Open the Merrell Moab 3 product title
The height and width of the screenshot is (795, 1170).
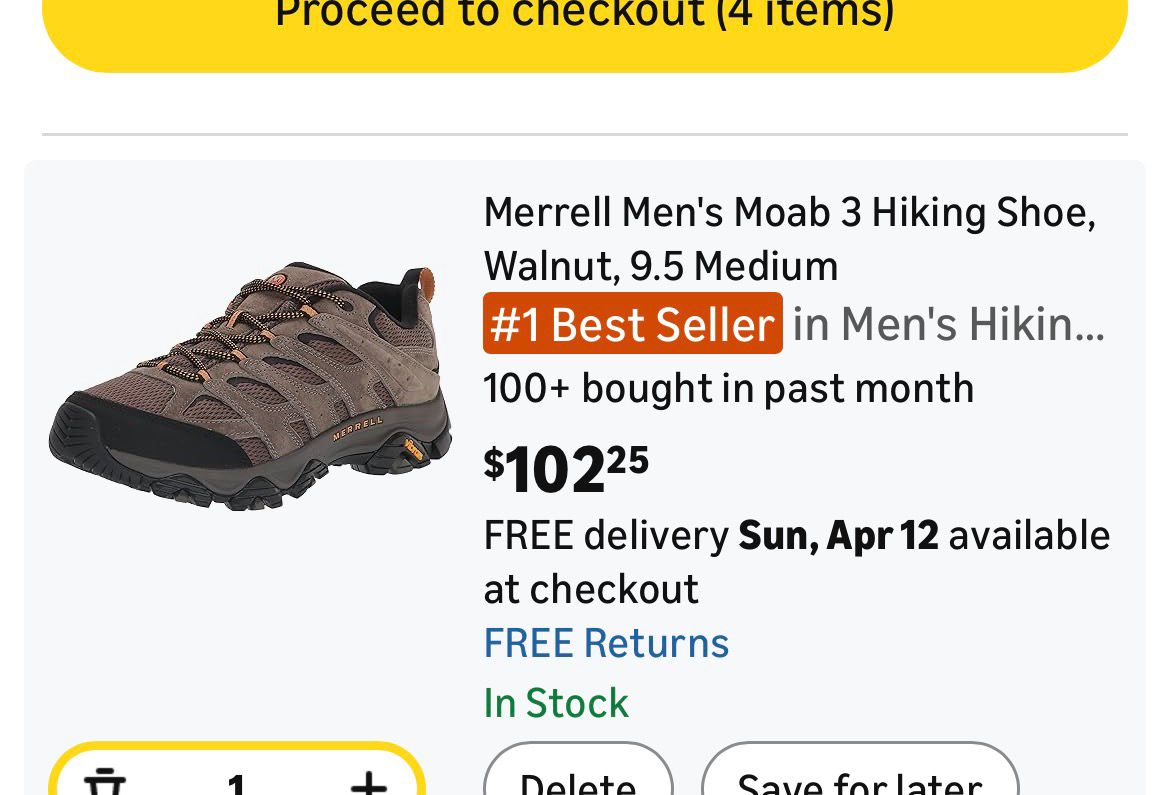click(x=789, y=212)
